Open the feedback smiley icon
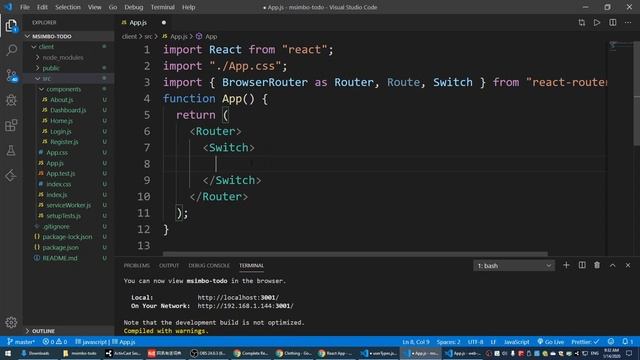This screenshot has width=640, height=360. tap(611, 342)
